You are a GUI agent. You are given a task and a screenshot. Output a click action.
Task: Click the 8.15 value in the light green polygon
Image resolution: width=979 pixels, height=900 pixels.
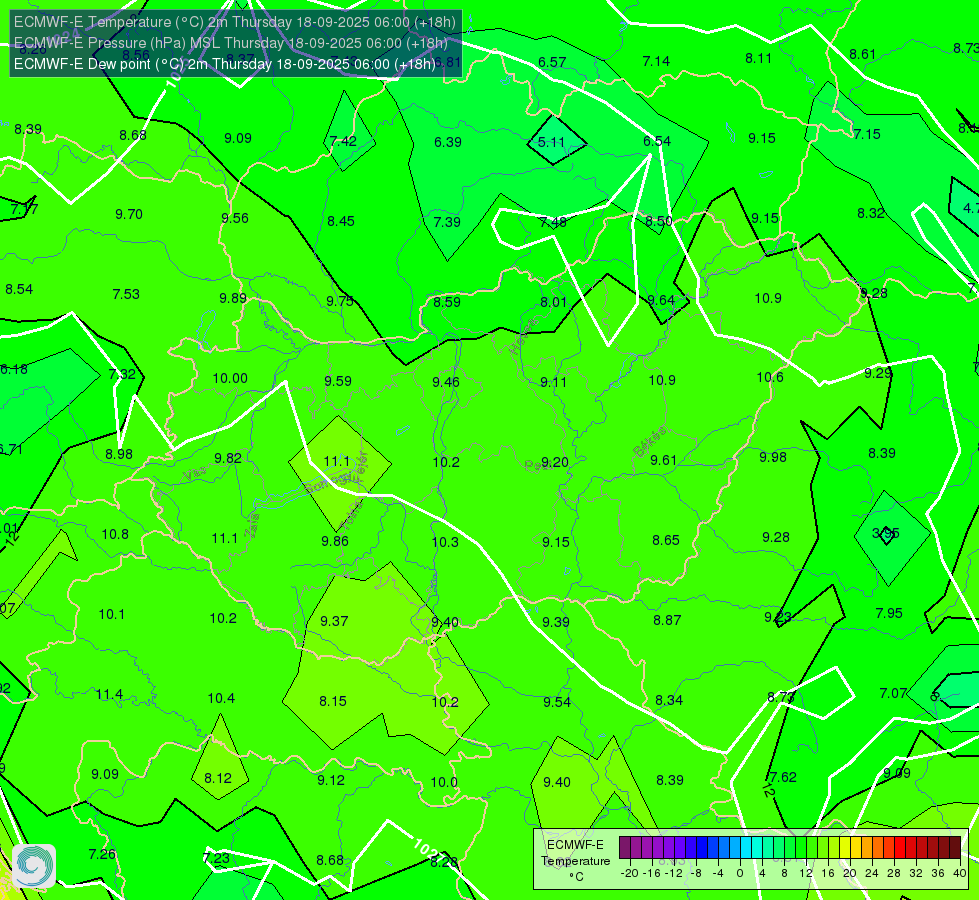tap(333, 701)
